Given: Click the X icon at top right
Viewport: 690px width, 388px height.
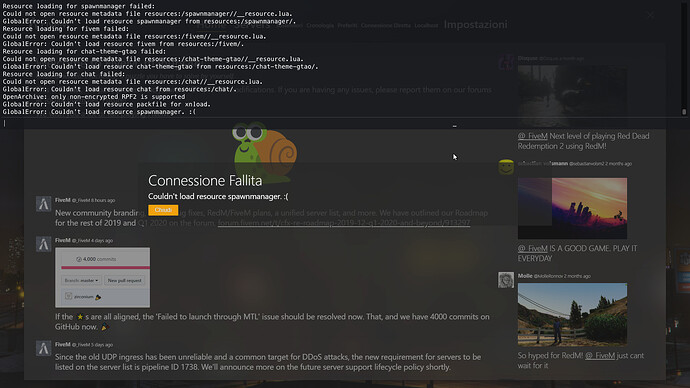Looking at the screenshot, I should (x=650, y=15).
